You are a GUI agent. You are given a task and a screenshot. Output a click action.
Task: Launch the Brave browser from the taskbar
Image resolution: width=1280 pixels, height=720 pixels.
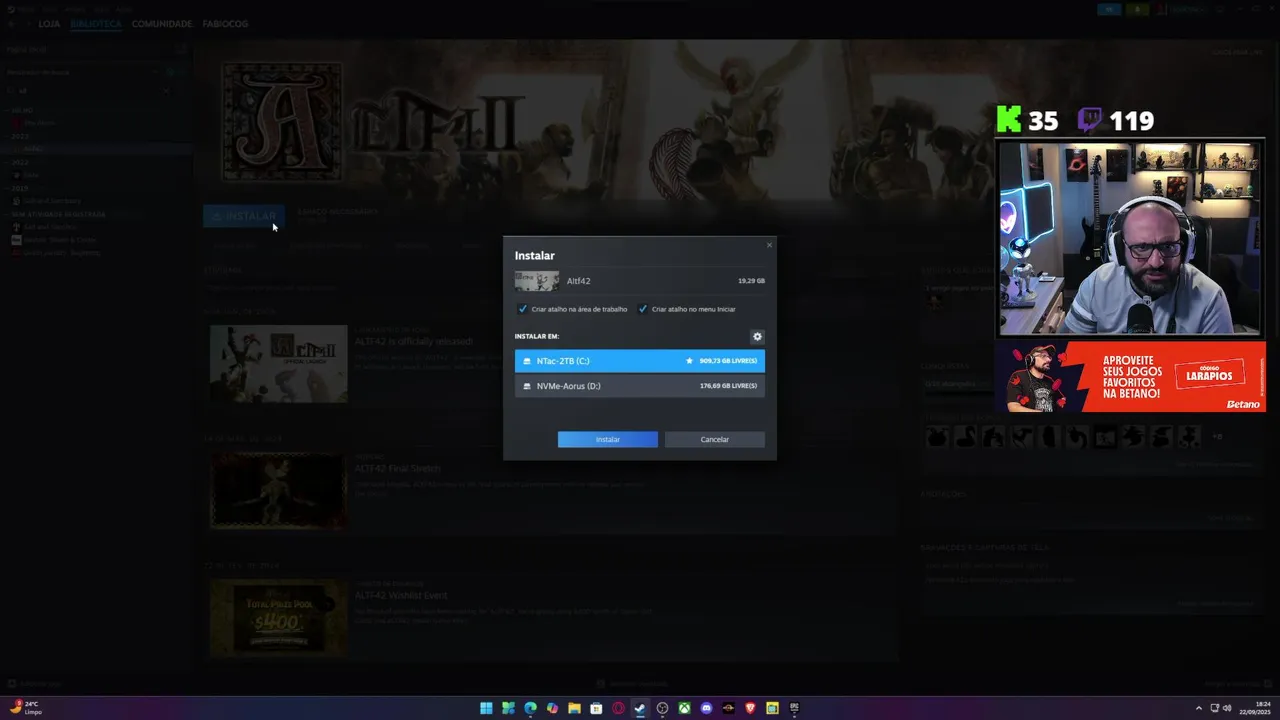[x=750, y=708]
